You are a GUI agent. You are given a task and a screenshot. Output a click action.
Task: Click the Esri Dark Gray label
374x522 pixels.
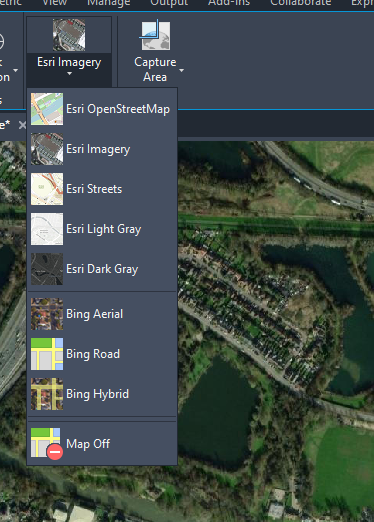[x=102, y=269]
